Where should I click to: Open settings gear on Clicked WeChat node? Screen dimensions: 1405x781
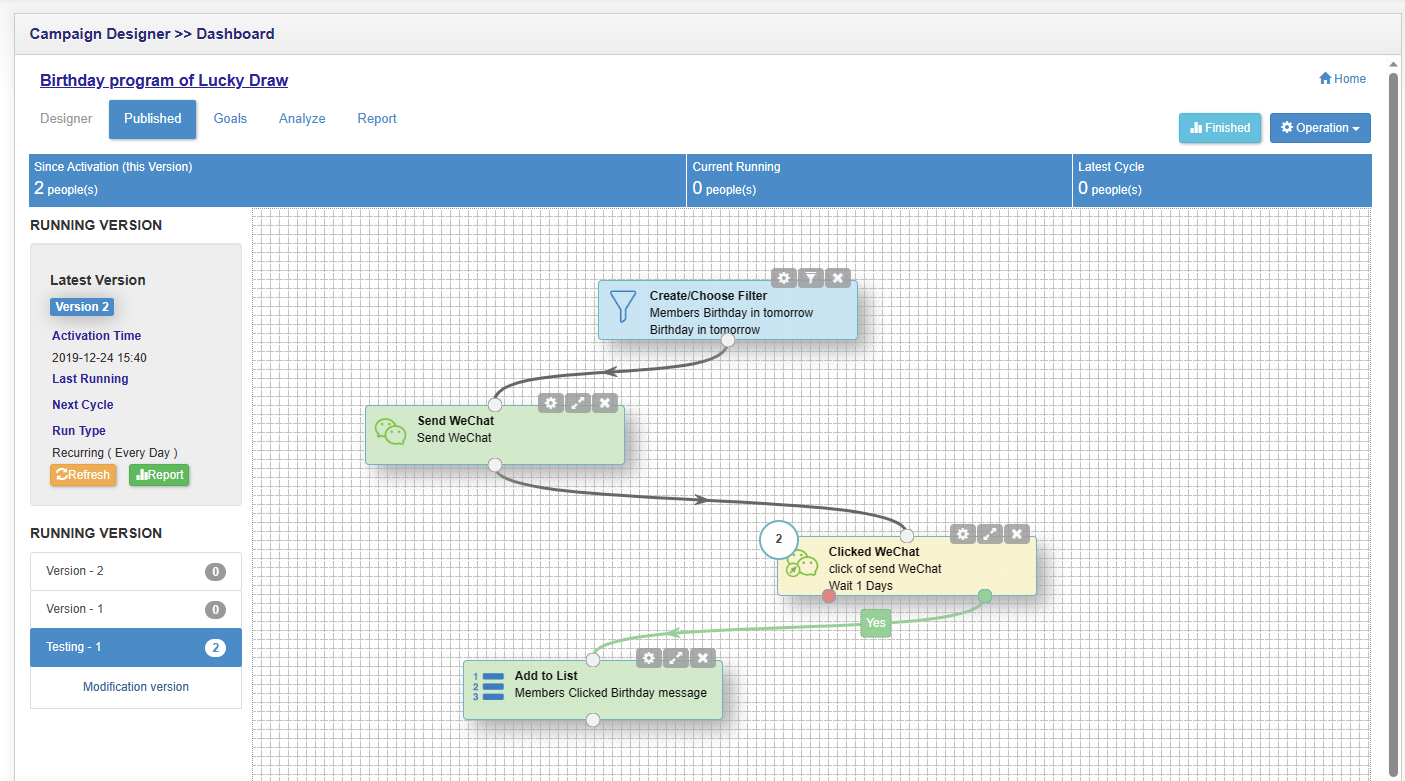coord(963,534)
